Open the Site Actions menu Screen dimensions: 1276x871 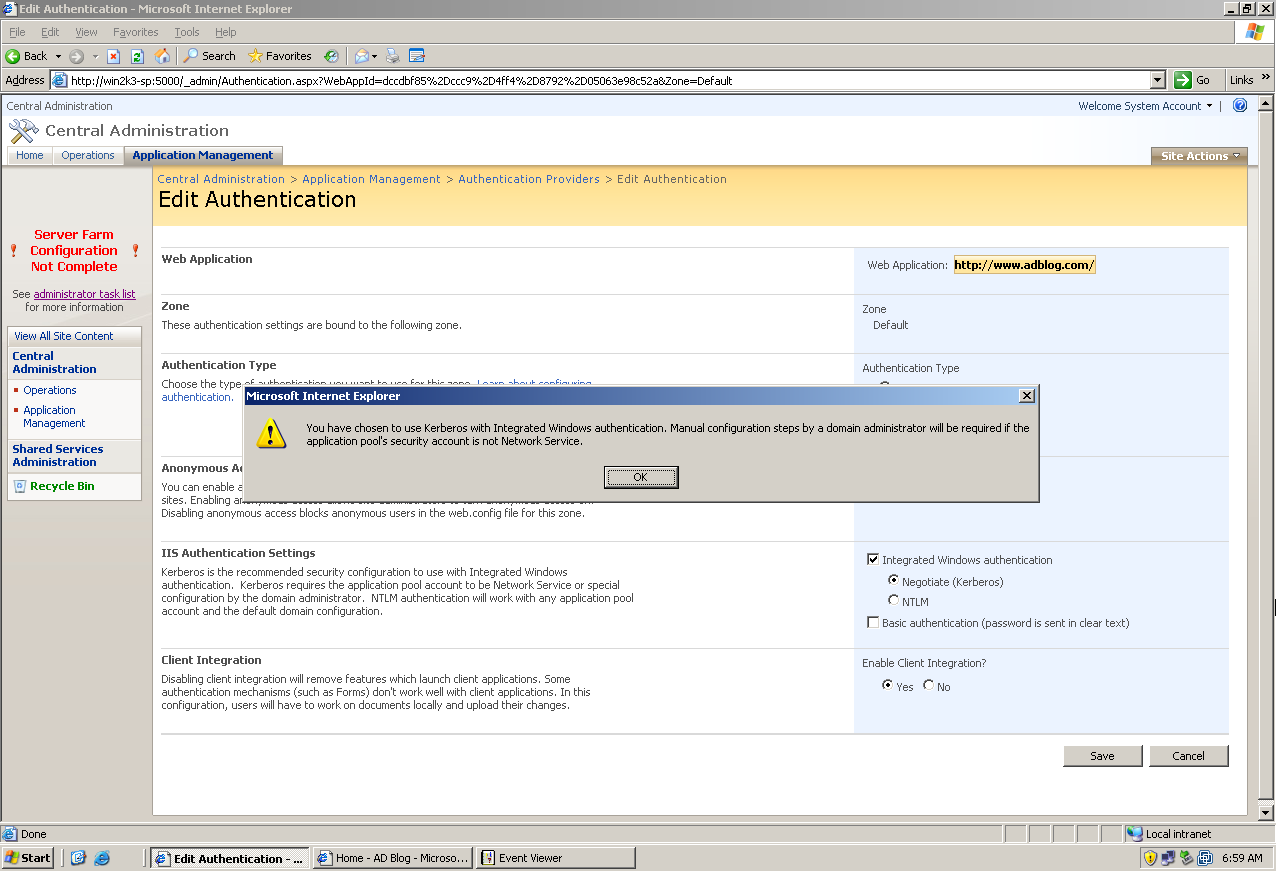tap(1198, 155)
